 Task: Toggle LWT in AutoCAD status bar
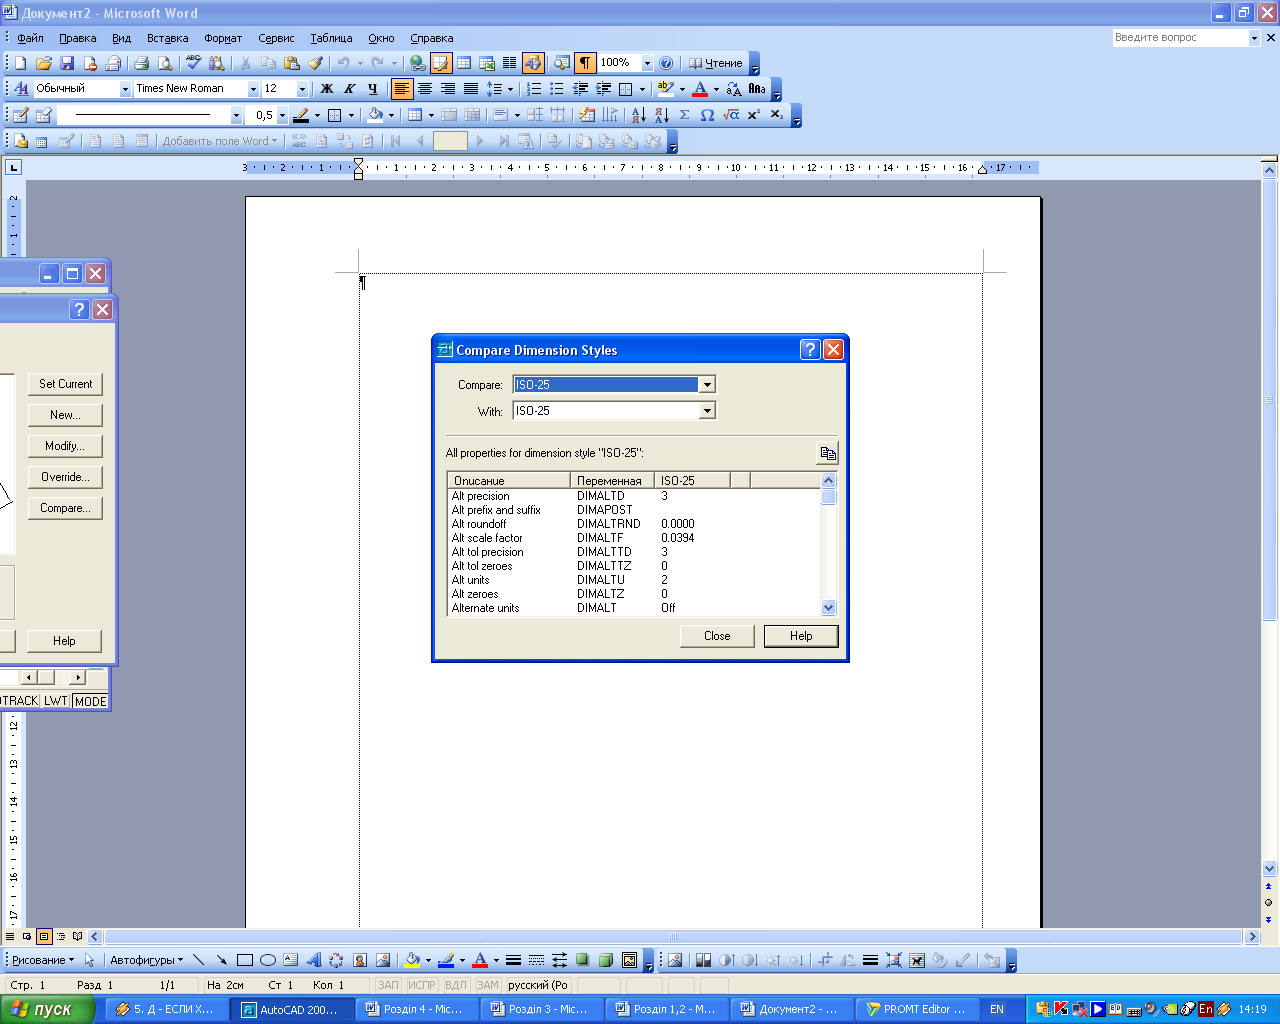[56, 701]
